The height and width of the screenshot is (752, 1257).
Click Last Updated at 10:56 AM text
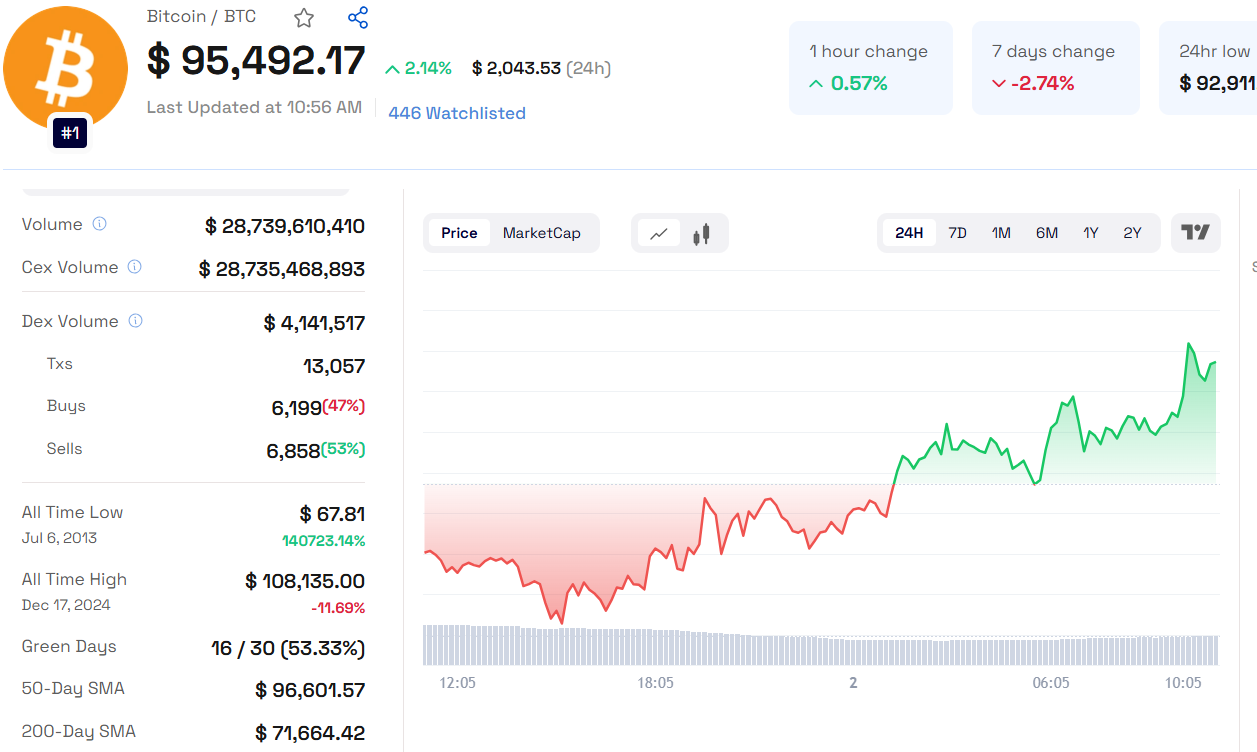click(254, 107)
